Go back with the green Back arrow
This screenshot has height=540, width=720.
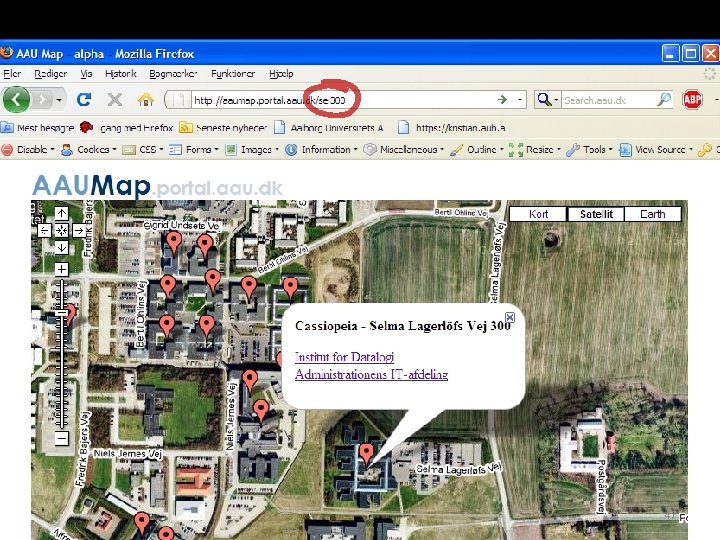click(16, 99)
